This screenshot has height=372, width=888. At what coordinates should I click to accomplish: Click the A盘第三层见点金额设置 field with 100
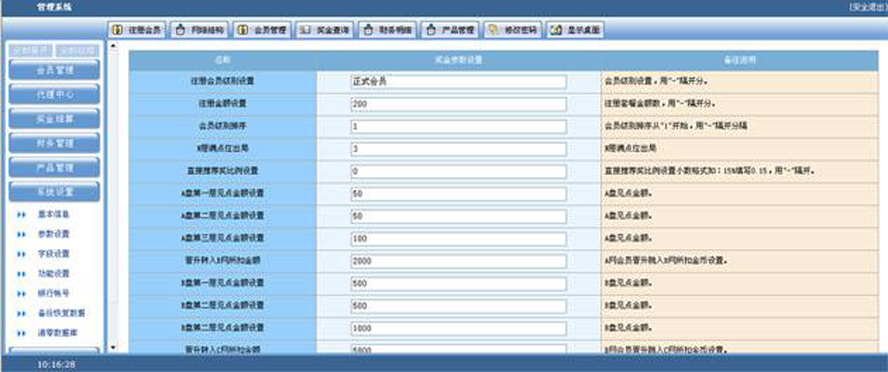tap(458, 239)
